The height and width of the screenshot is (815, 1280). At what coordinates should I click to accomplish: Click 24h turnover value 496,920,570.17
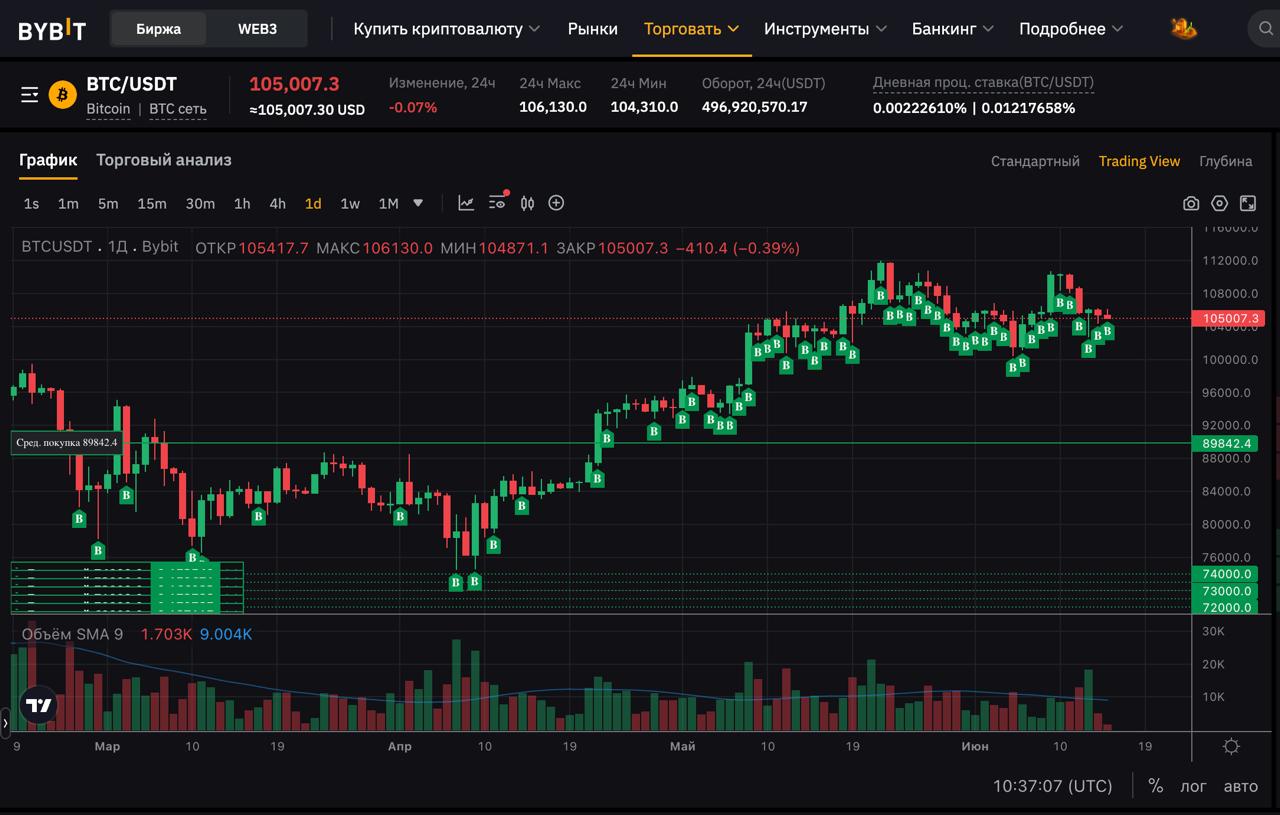(x=754, y=107)
